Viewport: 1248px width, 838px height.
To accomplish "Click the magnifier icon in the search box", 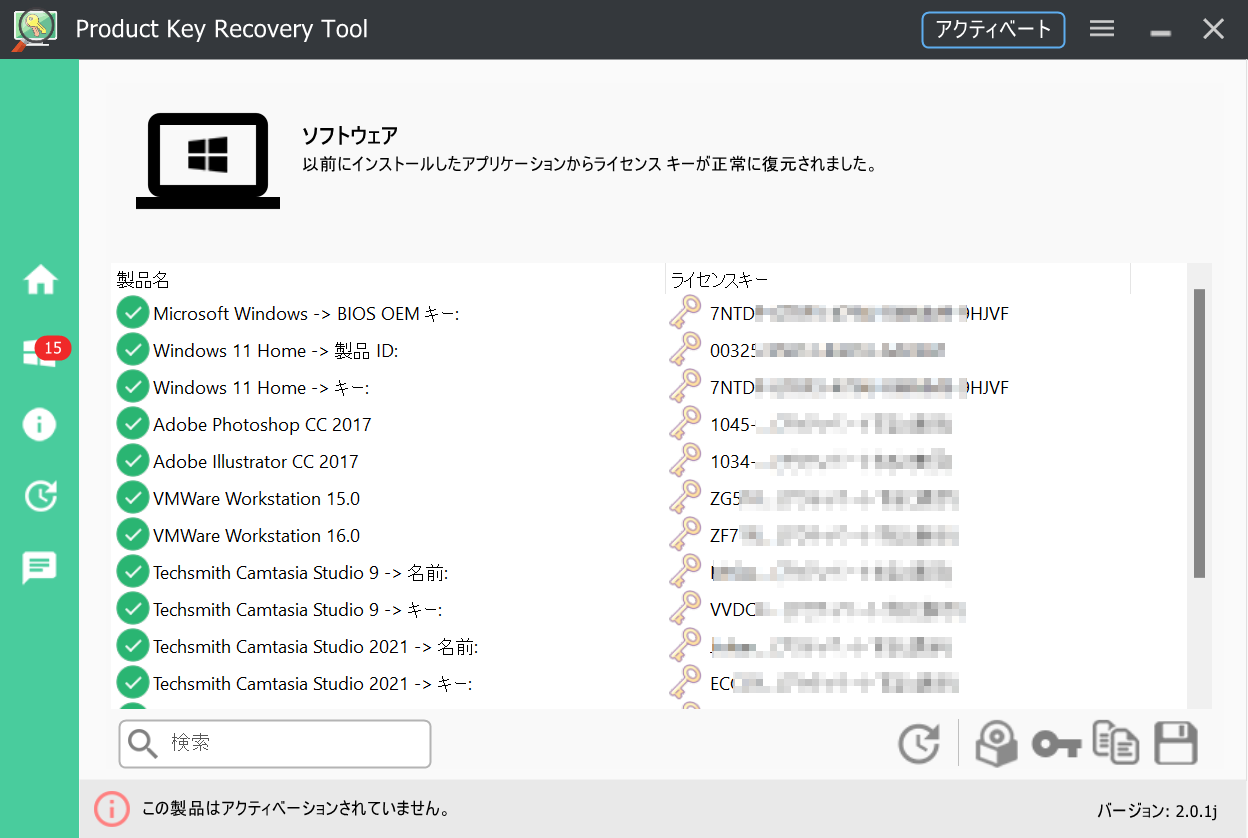I will point(144,744).
